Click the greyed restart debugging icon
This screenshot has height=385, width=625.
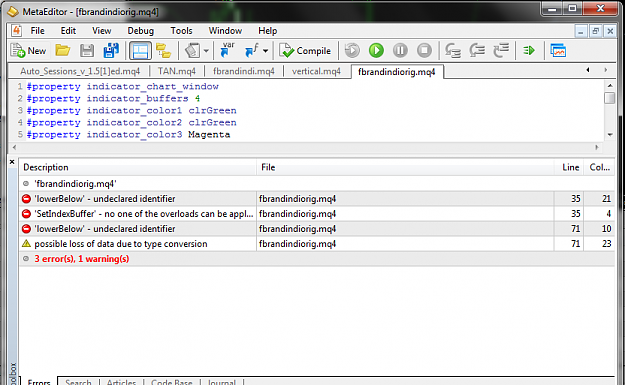(x=352, y=51)
